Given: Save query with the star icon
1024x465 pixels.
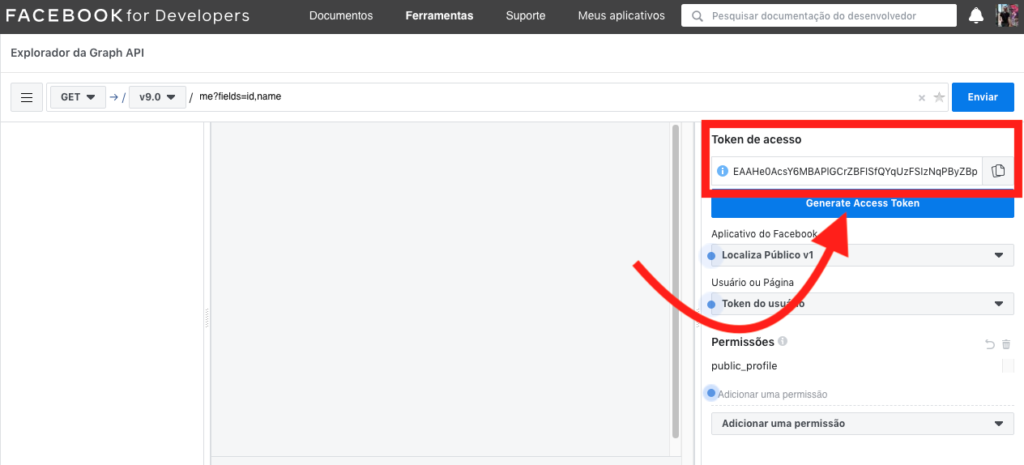Looking at the screenshot, I should pos(939,97).
